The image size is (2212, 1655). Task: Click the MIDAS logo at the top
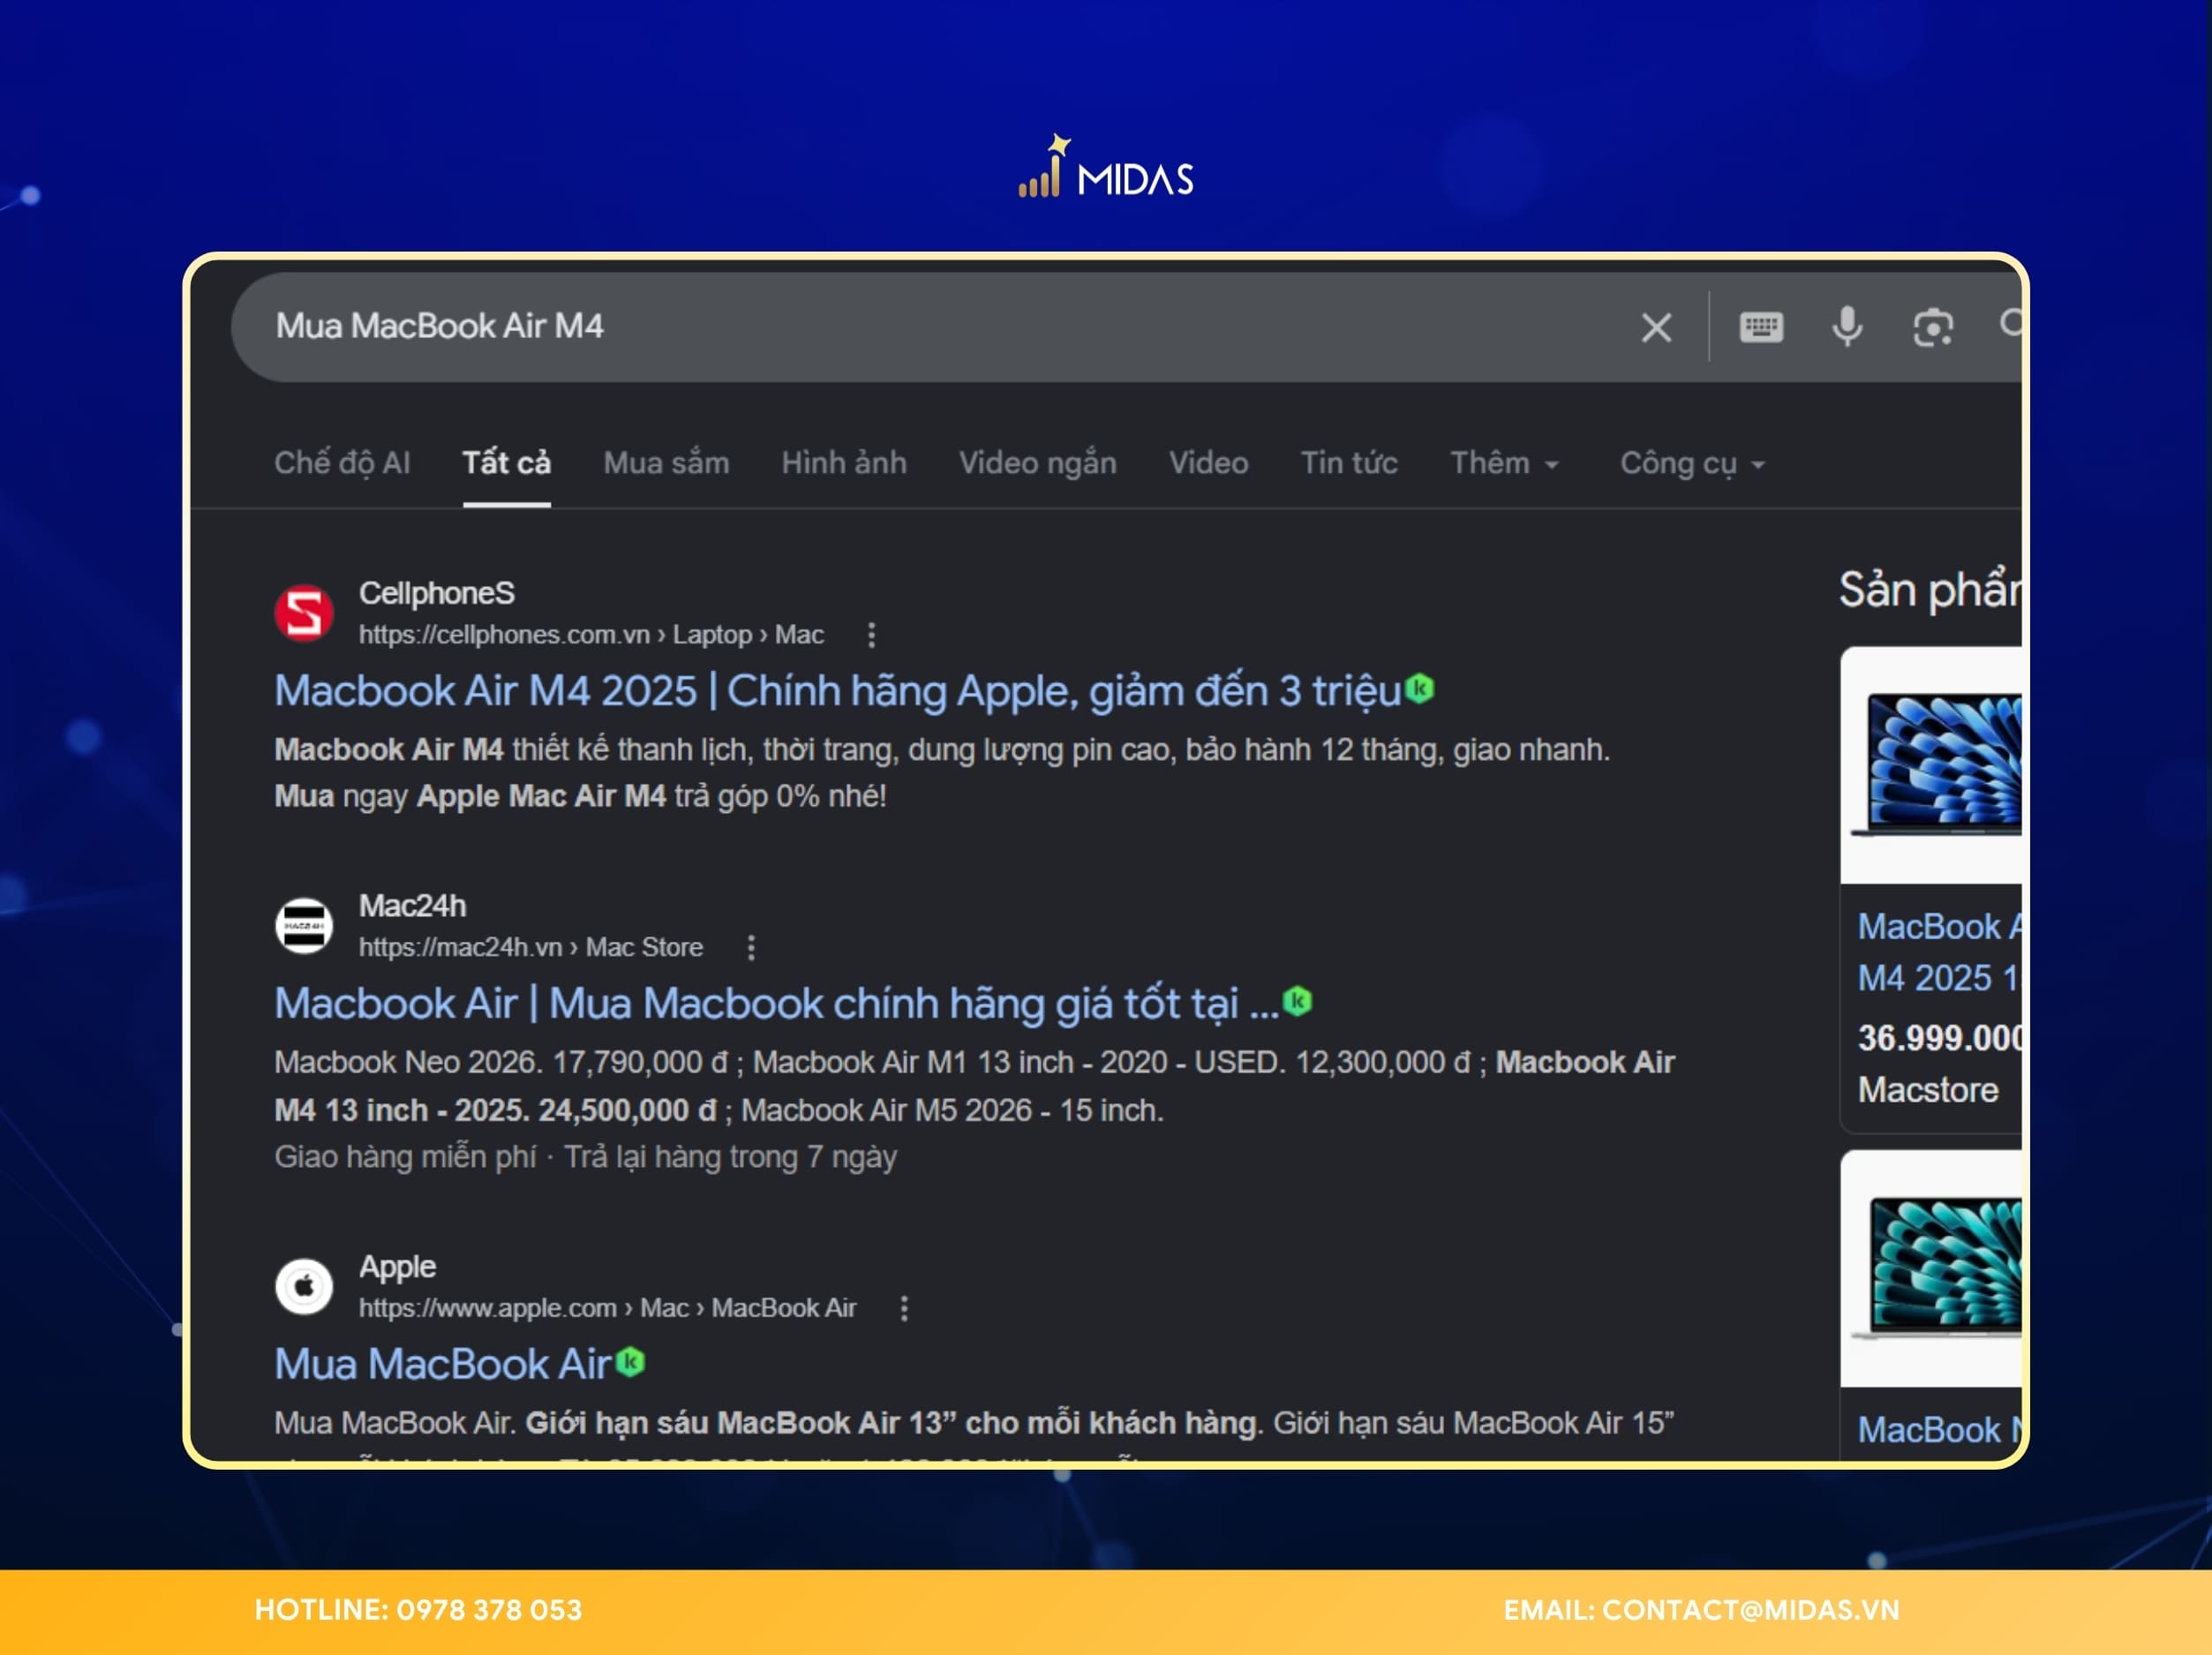click(1105, 167)
